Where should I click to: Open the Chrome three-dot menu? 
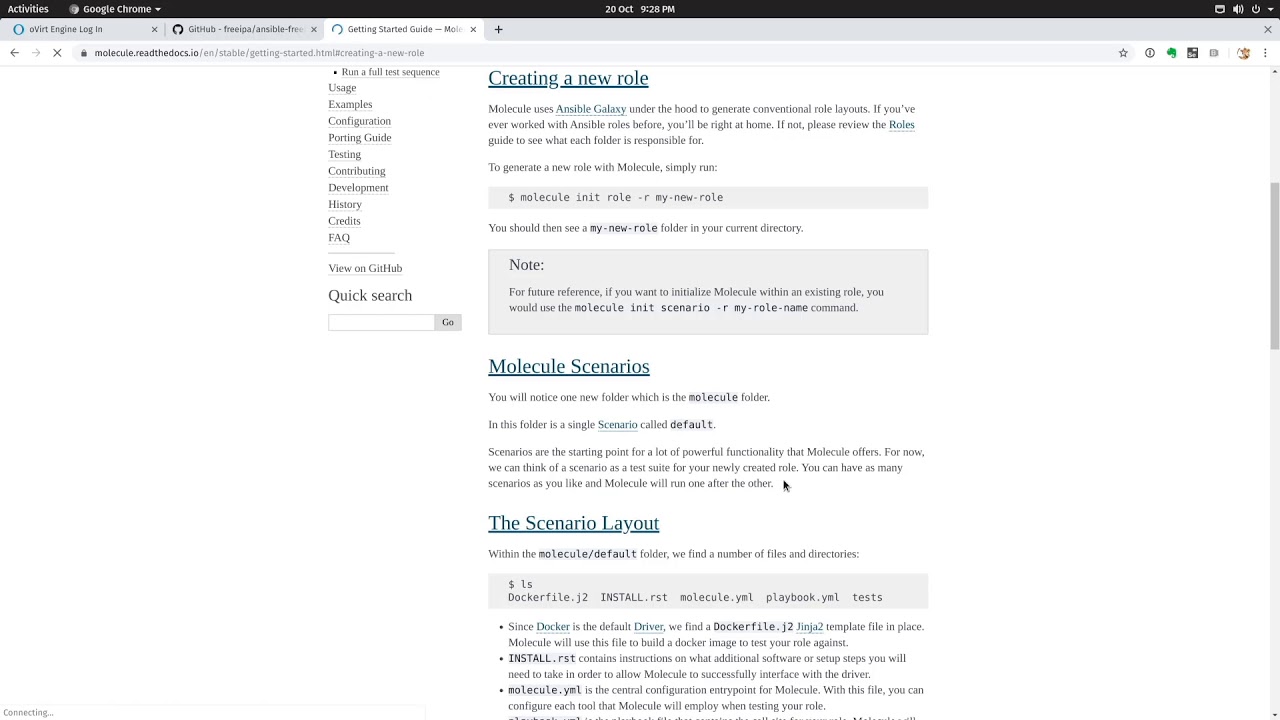pyautogui.click(x=1265, y=53)
